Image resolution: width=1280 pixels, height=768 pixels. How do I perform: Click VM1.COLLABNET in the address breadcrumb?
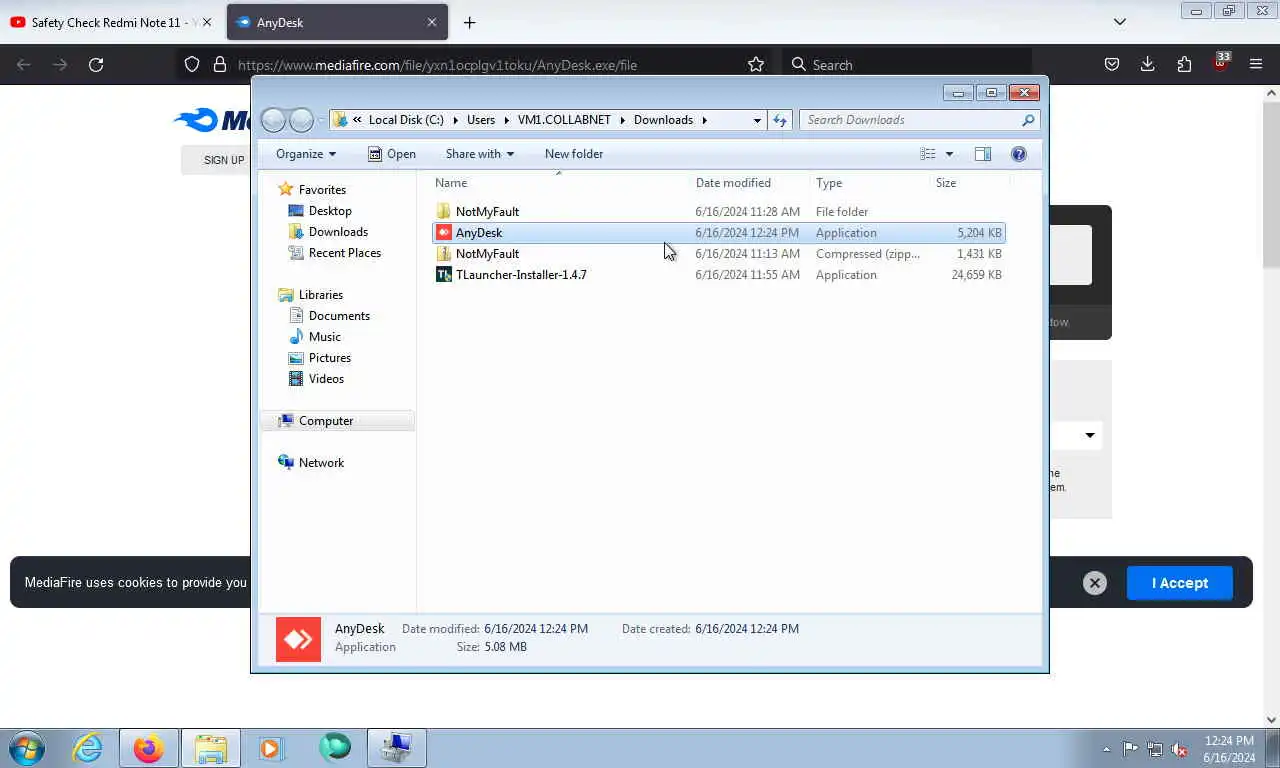click(x=564, y=120)
